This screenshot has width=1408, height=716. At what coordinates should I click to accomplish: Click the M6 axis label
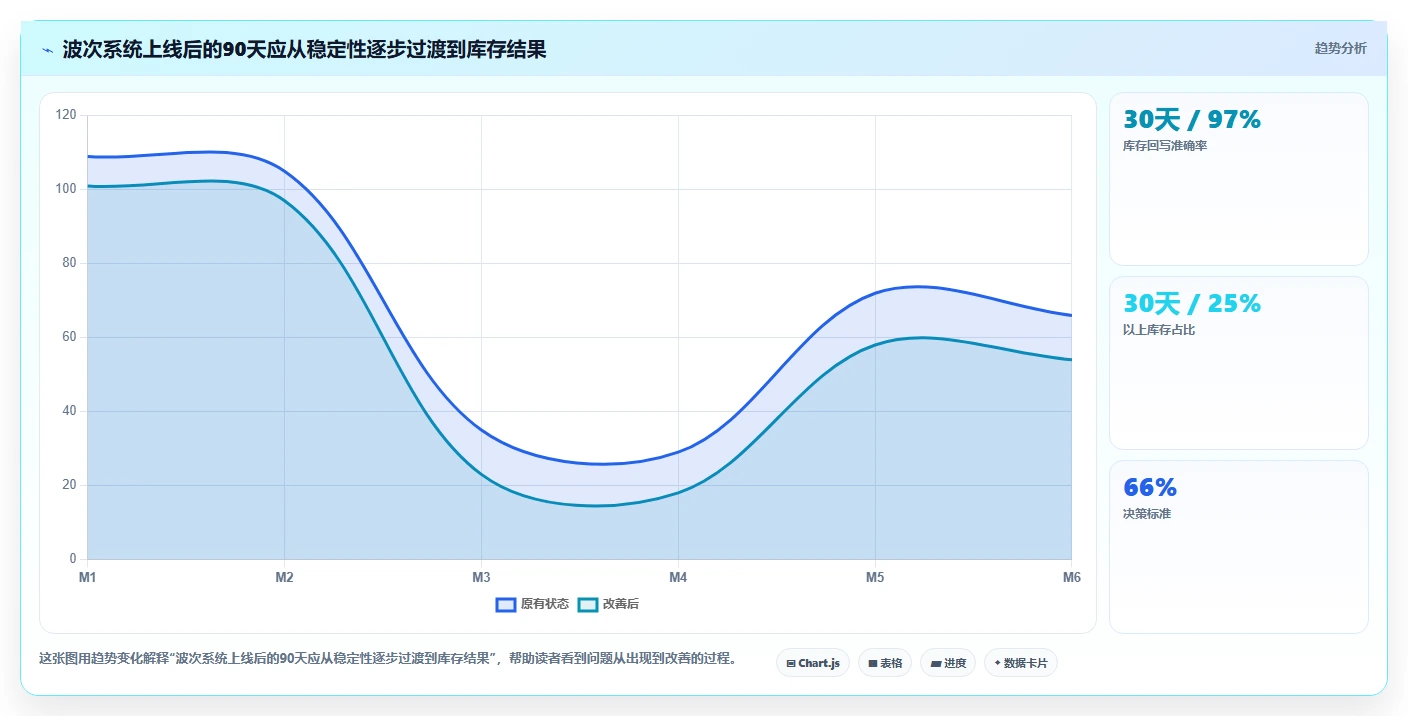click(x=1072, y=577)
